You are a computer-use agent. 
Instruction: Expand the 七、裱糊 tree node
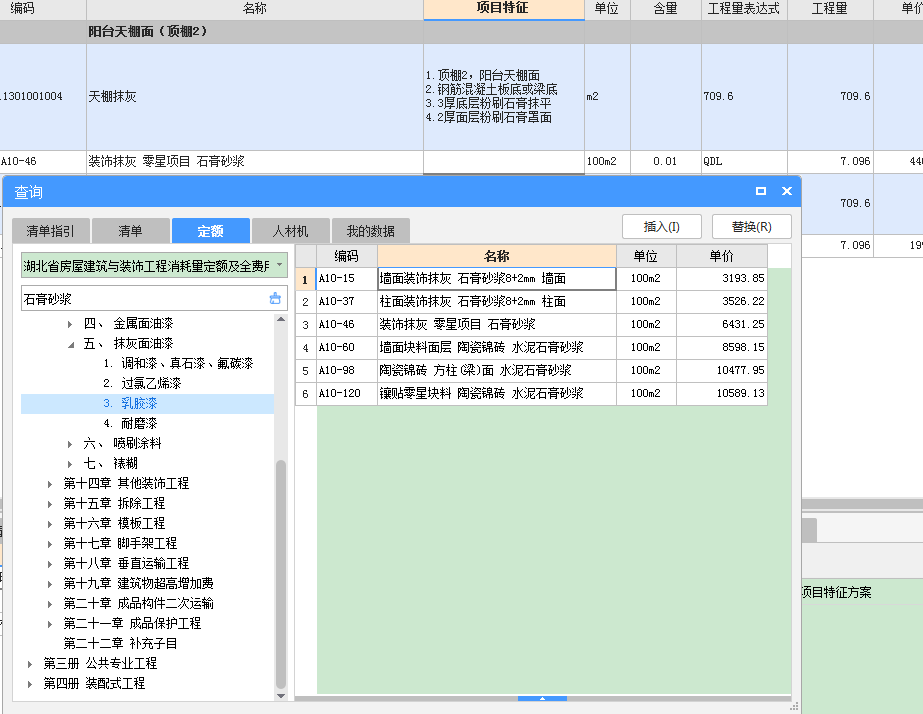point(70,464)
